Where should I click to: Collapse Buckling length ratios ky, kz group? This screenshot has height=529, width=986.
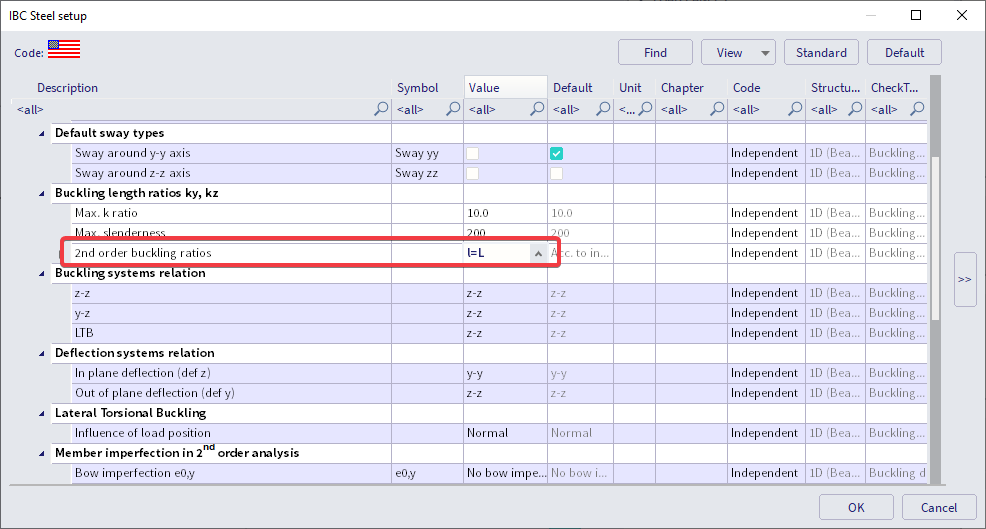tap(42, 194)
